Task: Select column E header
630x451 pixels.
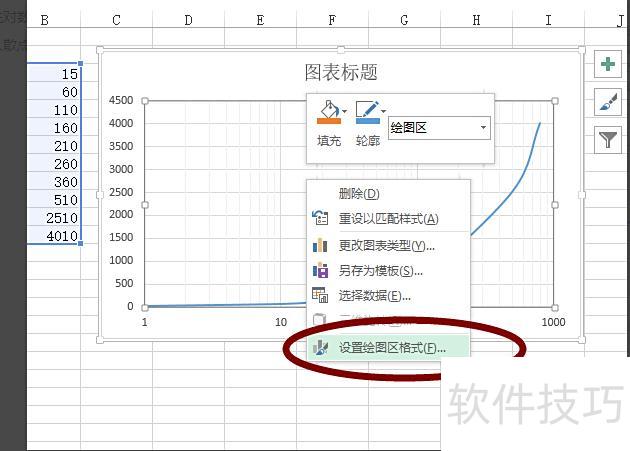Action: coord(260,20)
